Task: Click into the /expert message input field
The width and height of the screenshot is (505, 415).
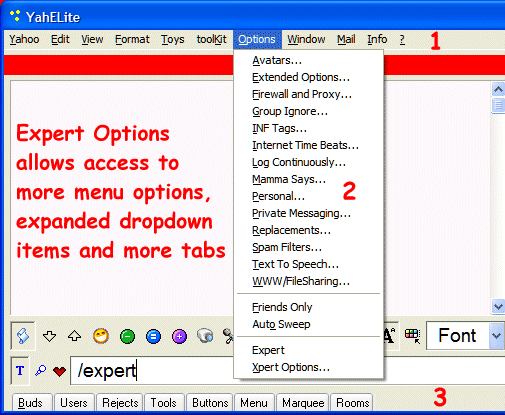Action: coord(152,370)
